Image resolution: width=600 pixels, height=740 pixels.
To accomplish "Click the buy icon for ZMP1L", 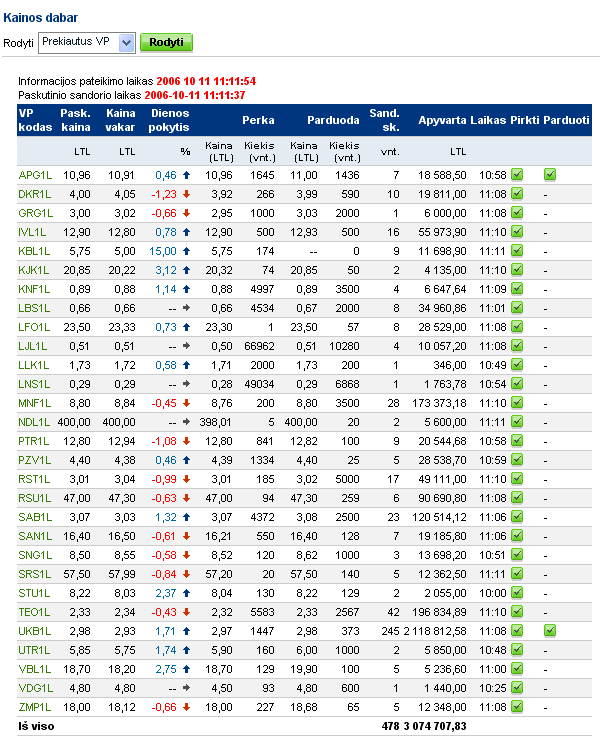I will coord(517,706).
